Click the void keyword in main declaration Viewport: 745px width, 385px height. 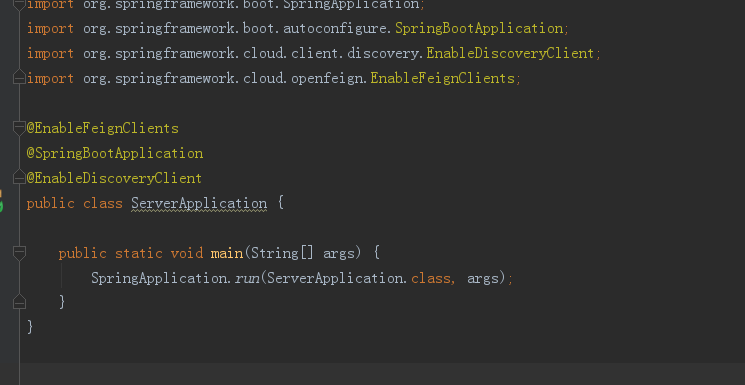(x=187, y=253)
